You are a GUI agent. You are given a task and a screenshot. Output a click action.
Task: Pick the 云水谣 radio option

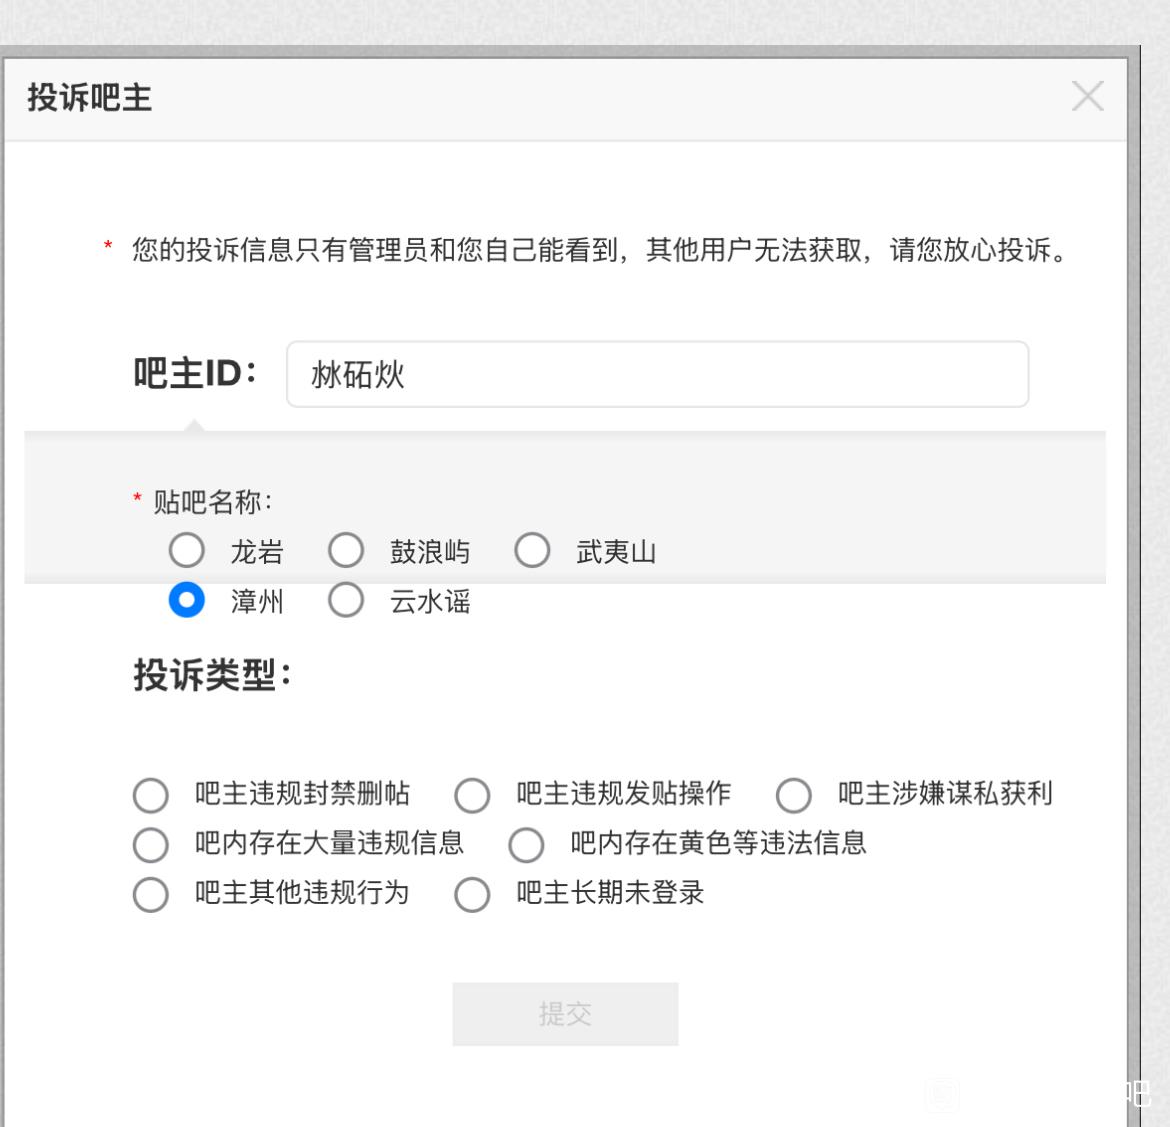tap(346, 600)
